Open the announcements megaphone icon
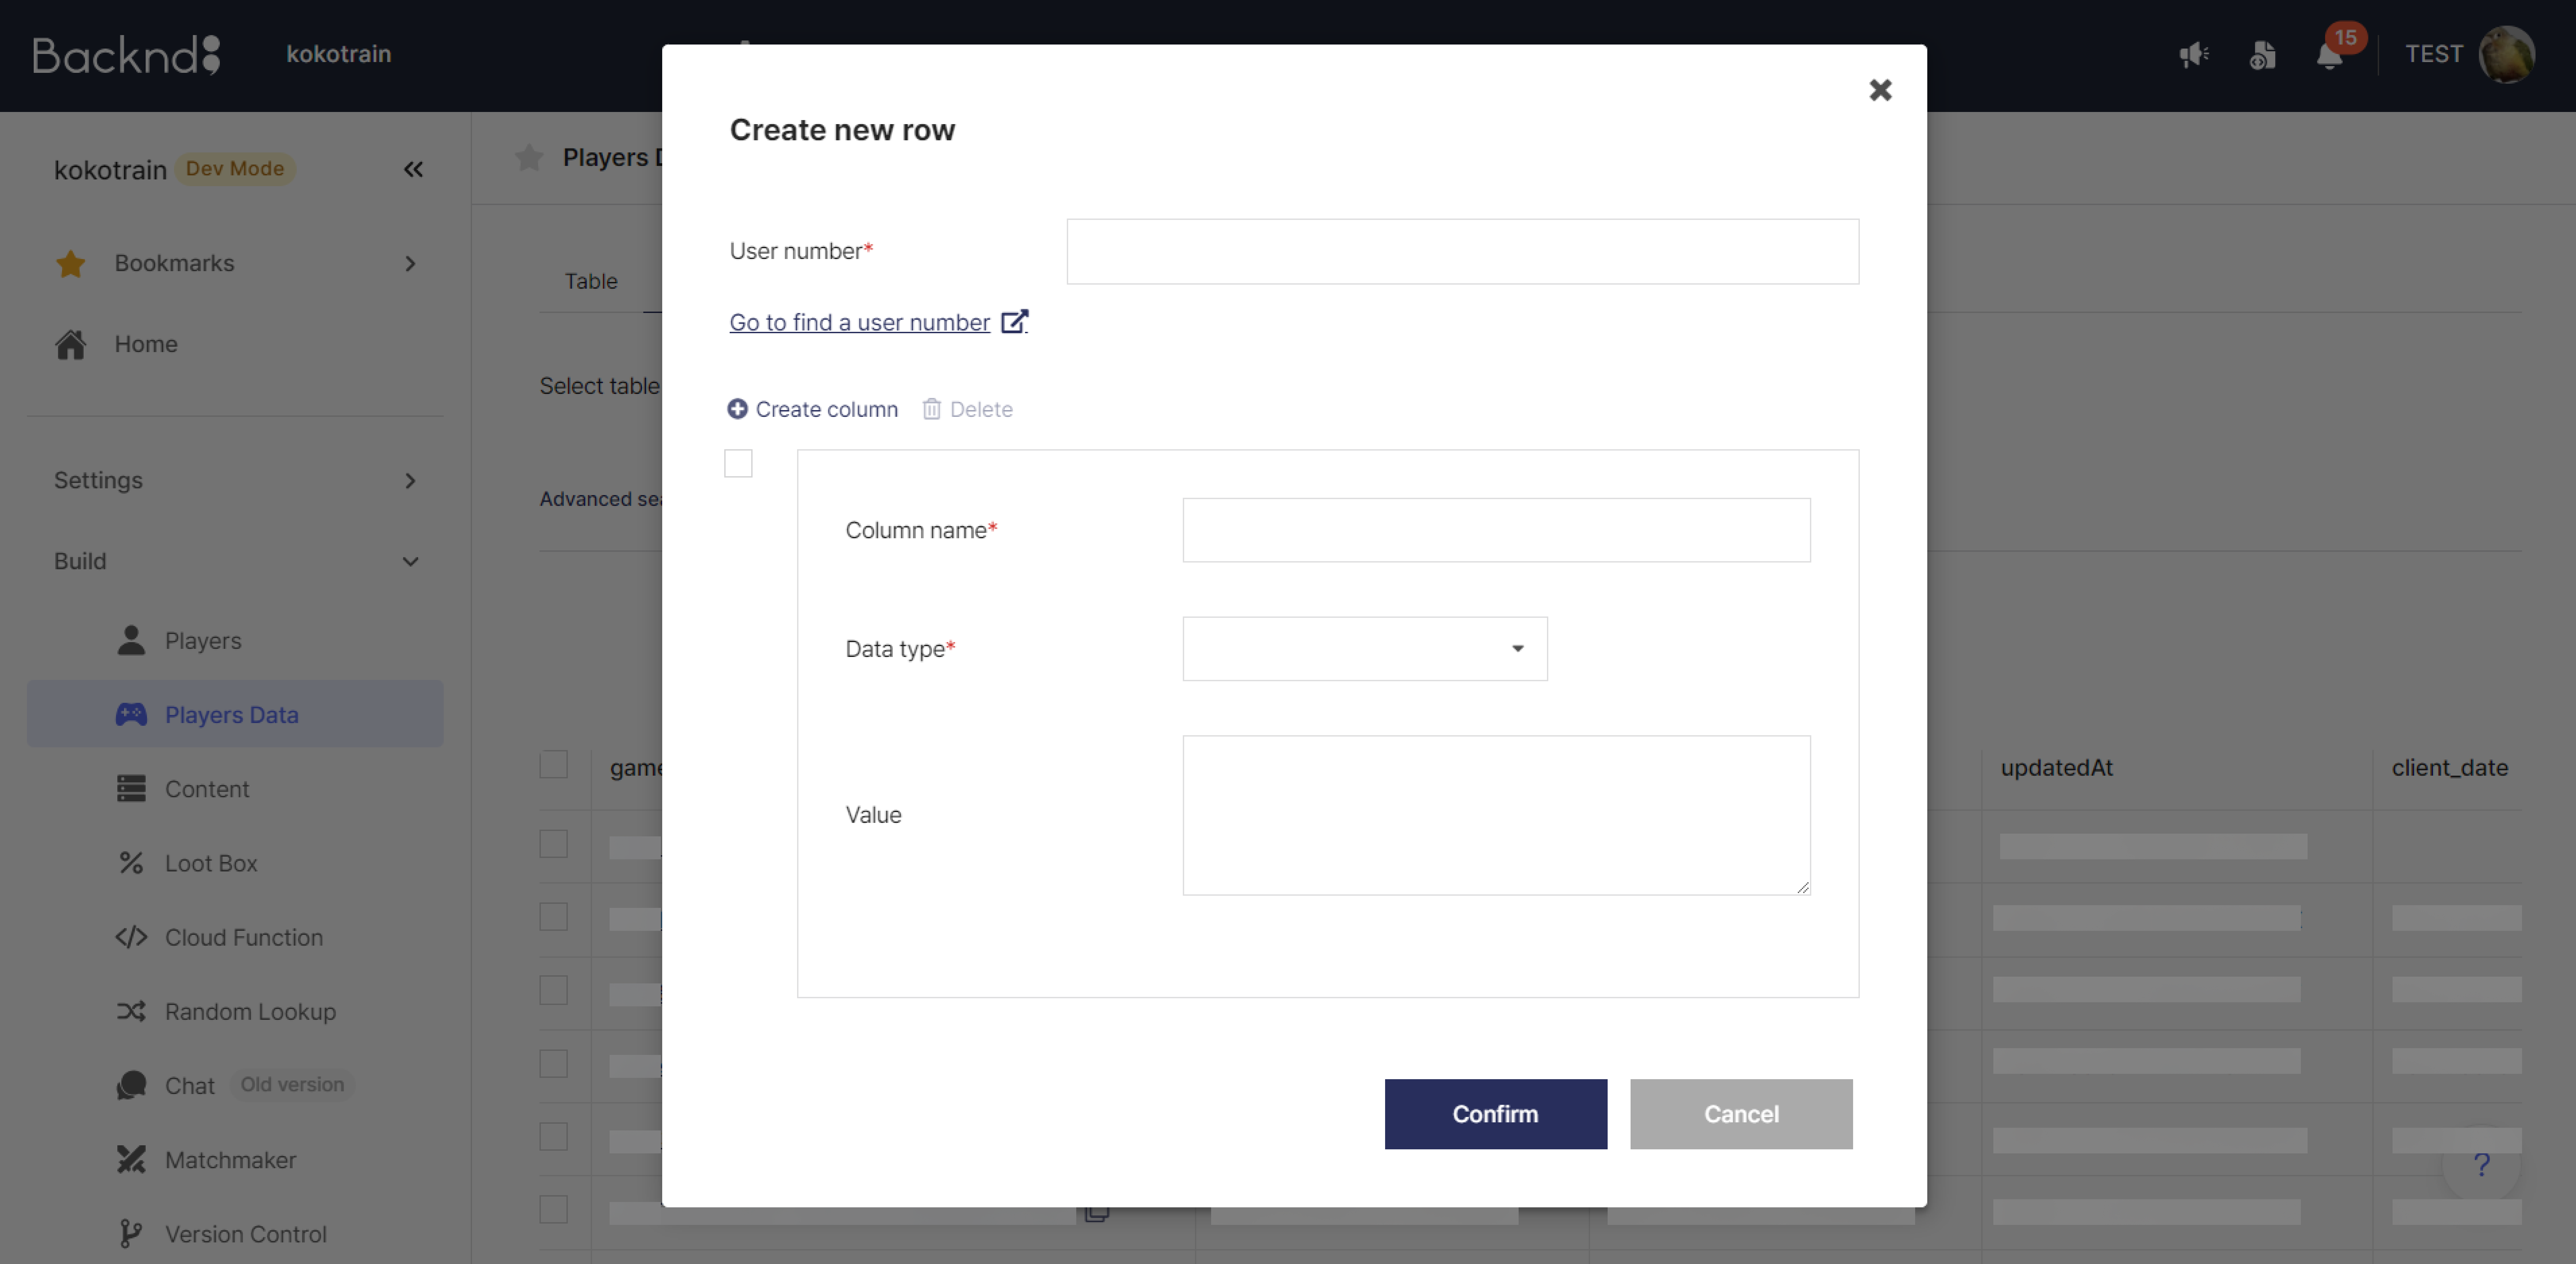The height and width of the screenshot is (1264, 2576). pyautogui.click(x=2194, y=54)
